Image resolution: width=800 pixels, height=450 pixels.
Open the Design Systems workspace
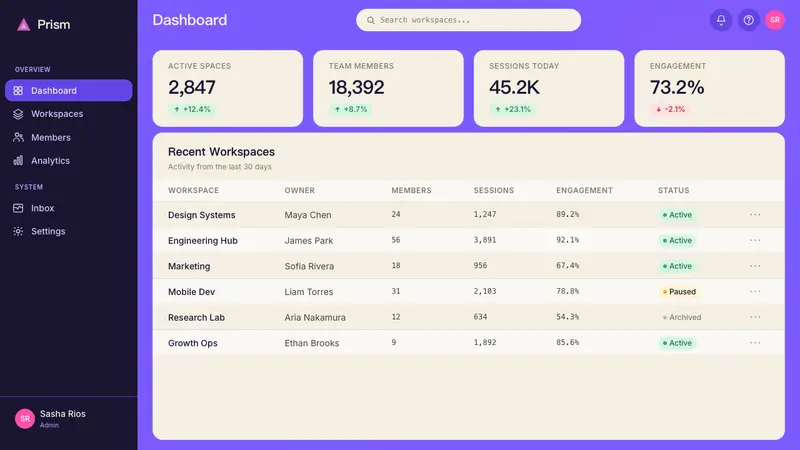[202, 215]
